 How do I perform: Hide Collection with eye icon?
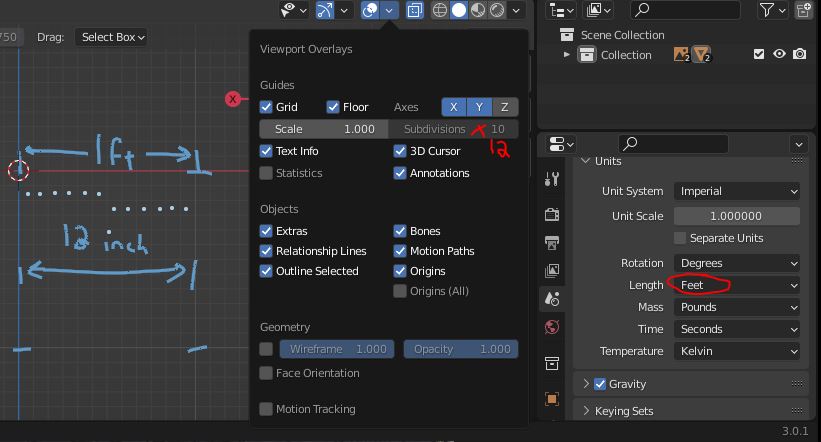point(779,54)
